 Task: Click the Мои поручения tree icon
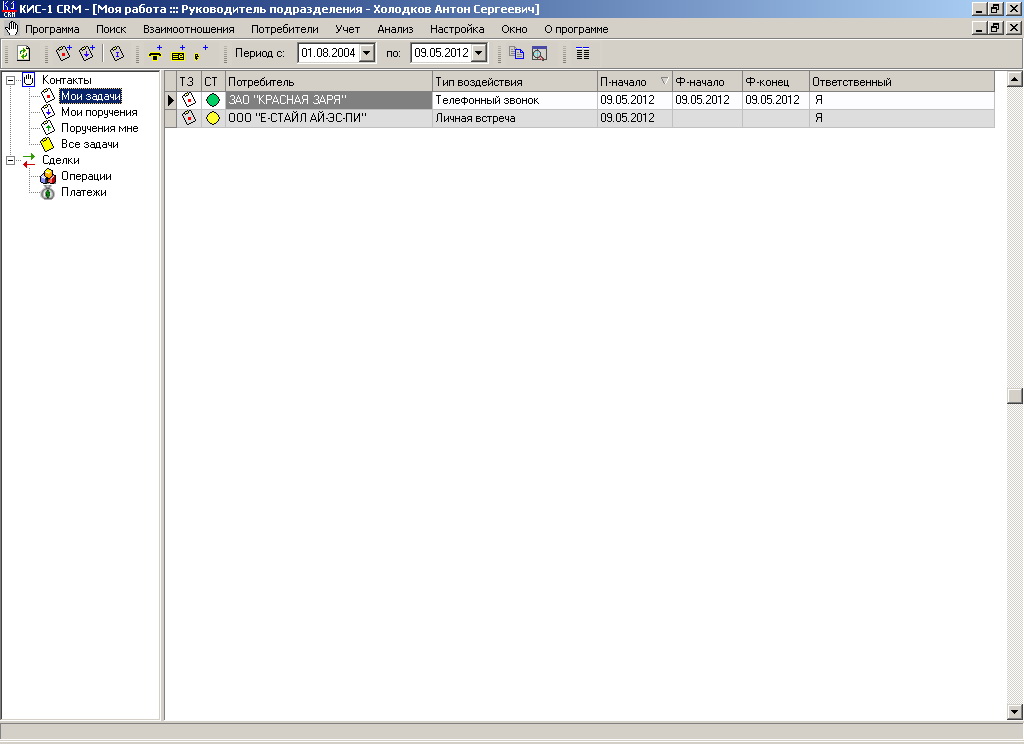(x=48, y=112)
